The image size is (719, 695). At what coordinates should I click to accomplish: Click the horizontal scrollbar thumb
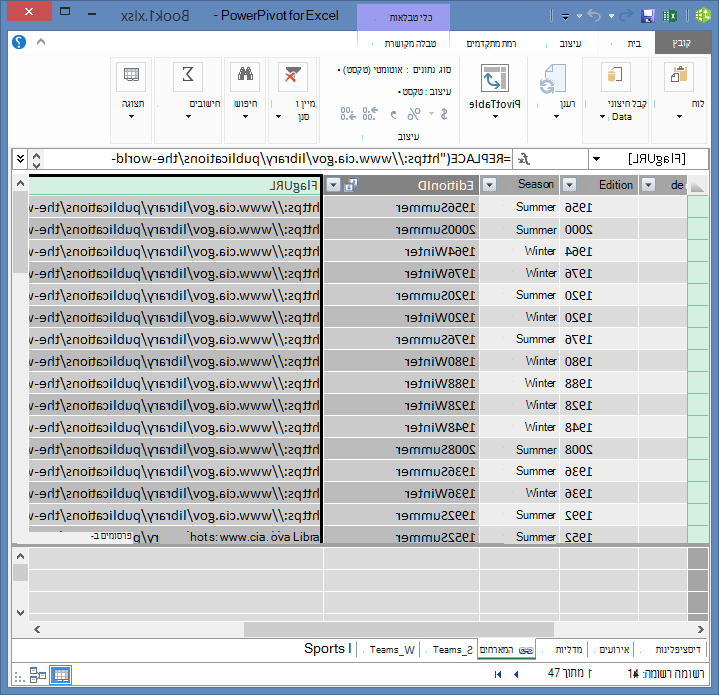tap(398, 629)
